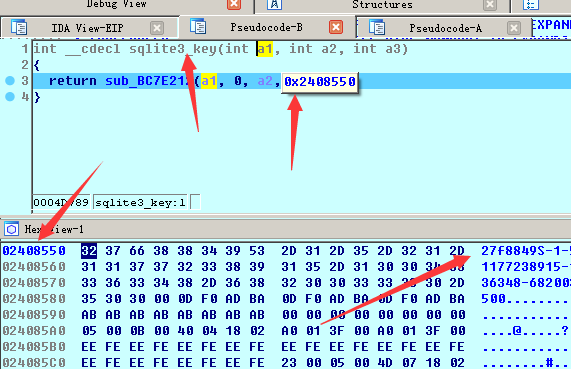This screenshot has width=571, height=369.
Task: Select hex address 02408560
Action: [x=34, y=267]
